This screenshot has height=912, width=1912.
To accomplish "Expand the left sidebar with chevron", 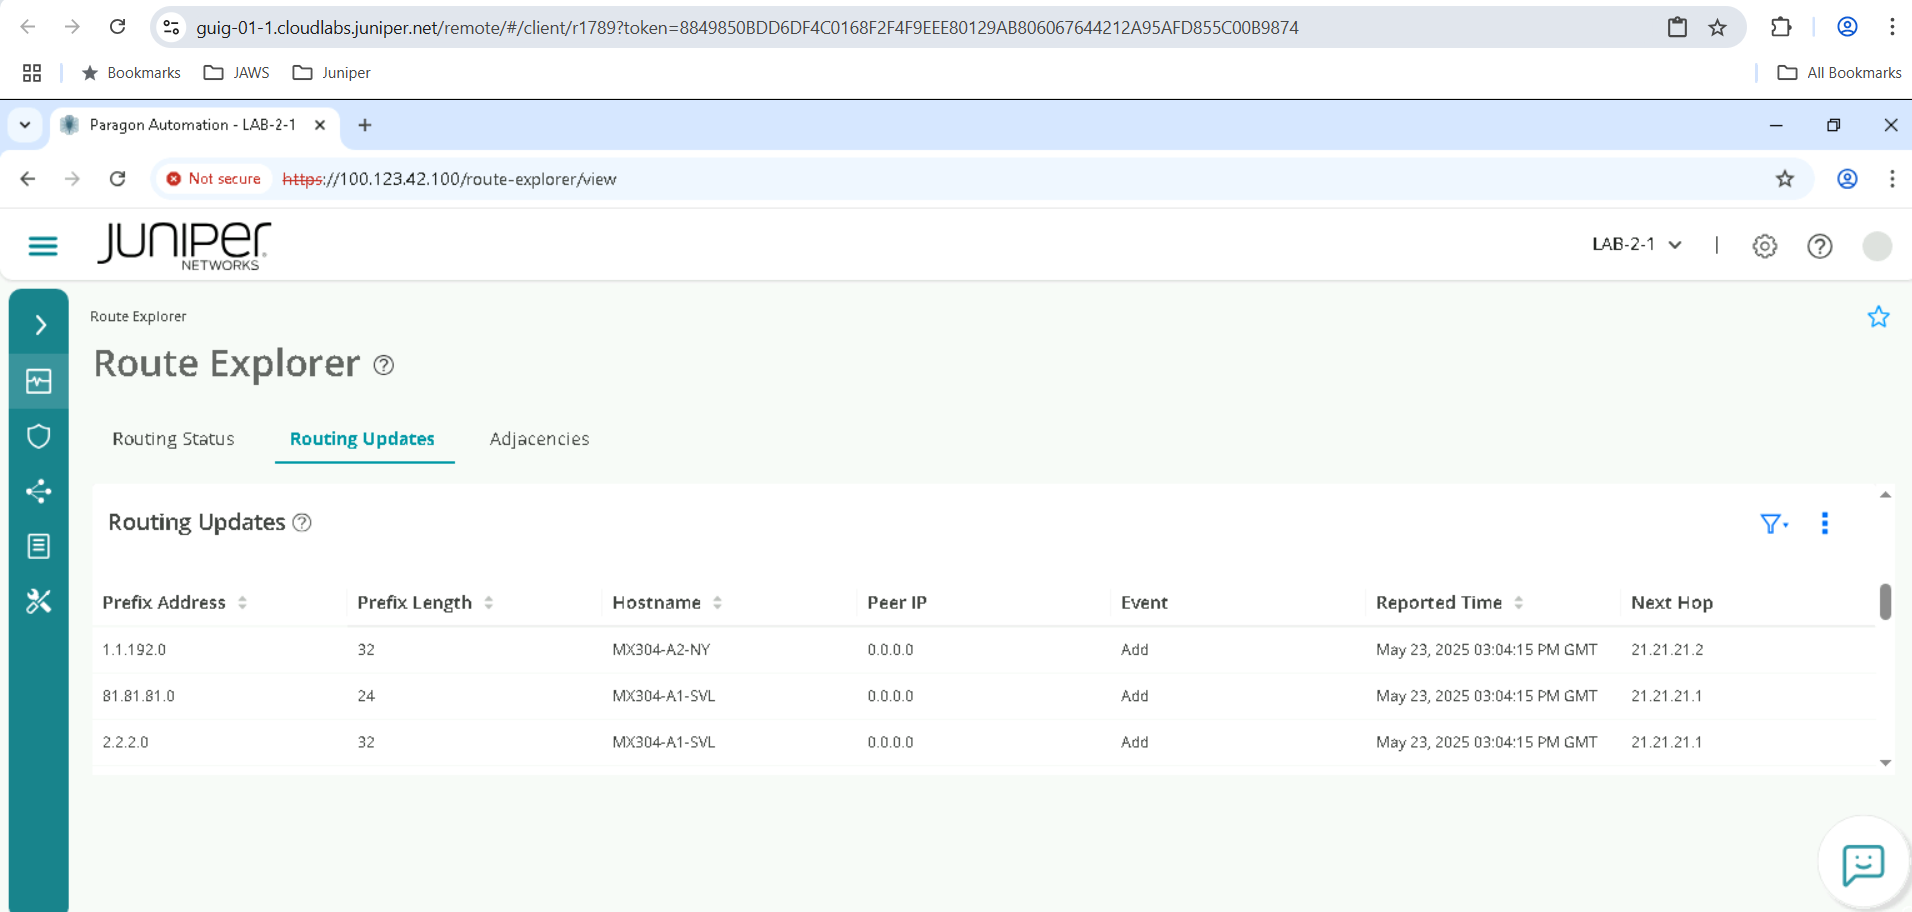I will (x=40, y=325).
